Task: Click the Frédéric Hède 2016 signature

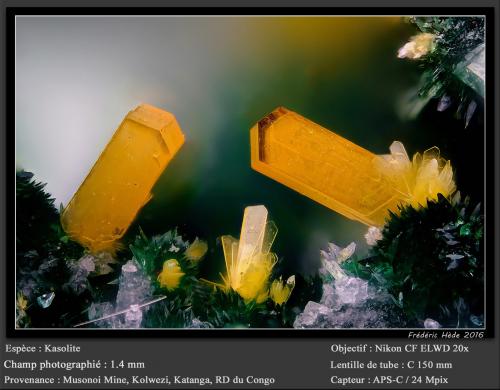Action: pos(446,335)
